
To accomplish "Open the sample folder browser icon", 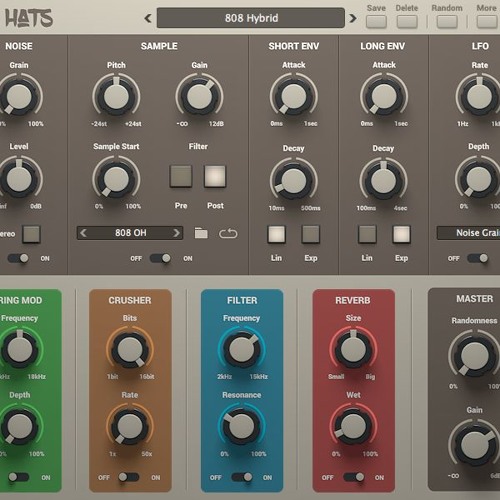I will tap(201, 233).
